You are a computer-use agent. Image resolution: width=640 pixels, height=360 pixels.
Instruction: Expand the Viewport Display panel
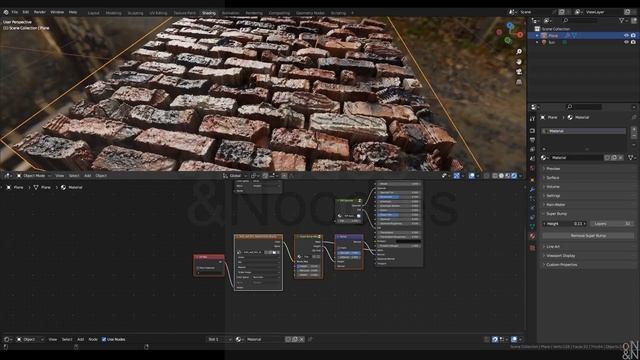[560, 256]
